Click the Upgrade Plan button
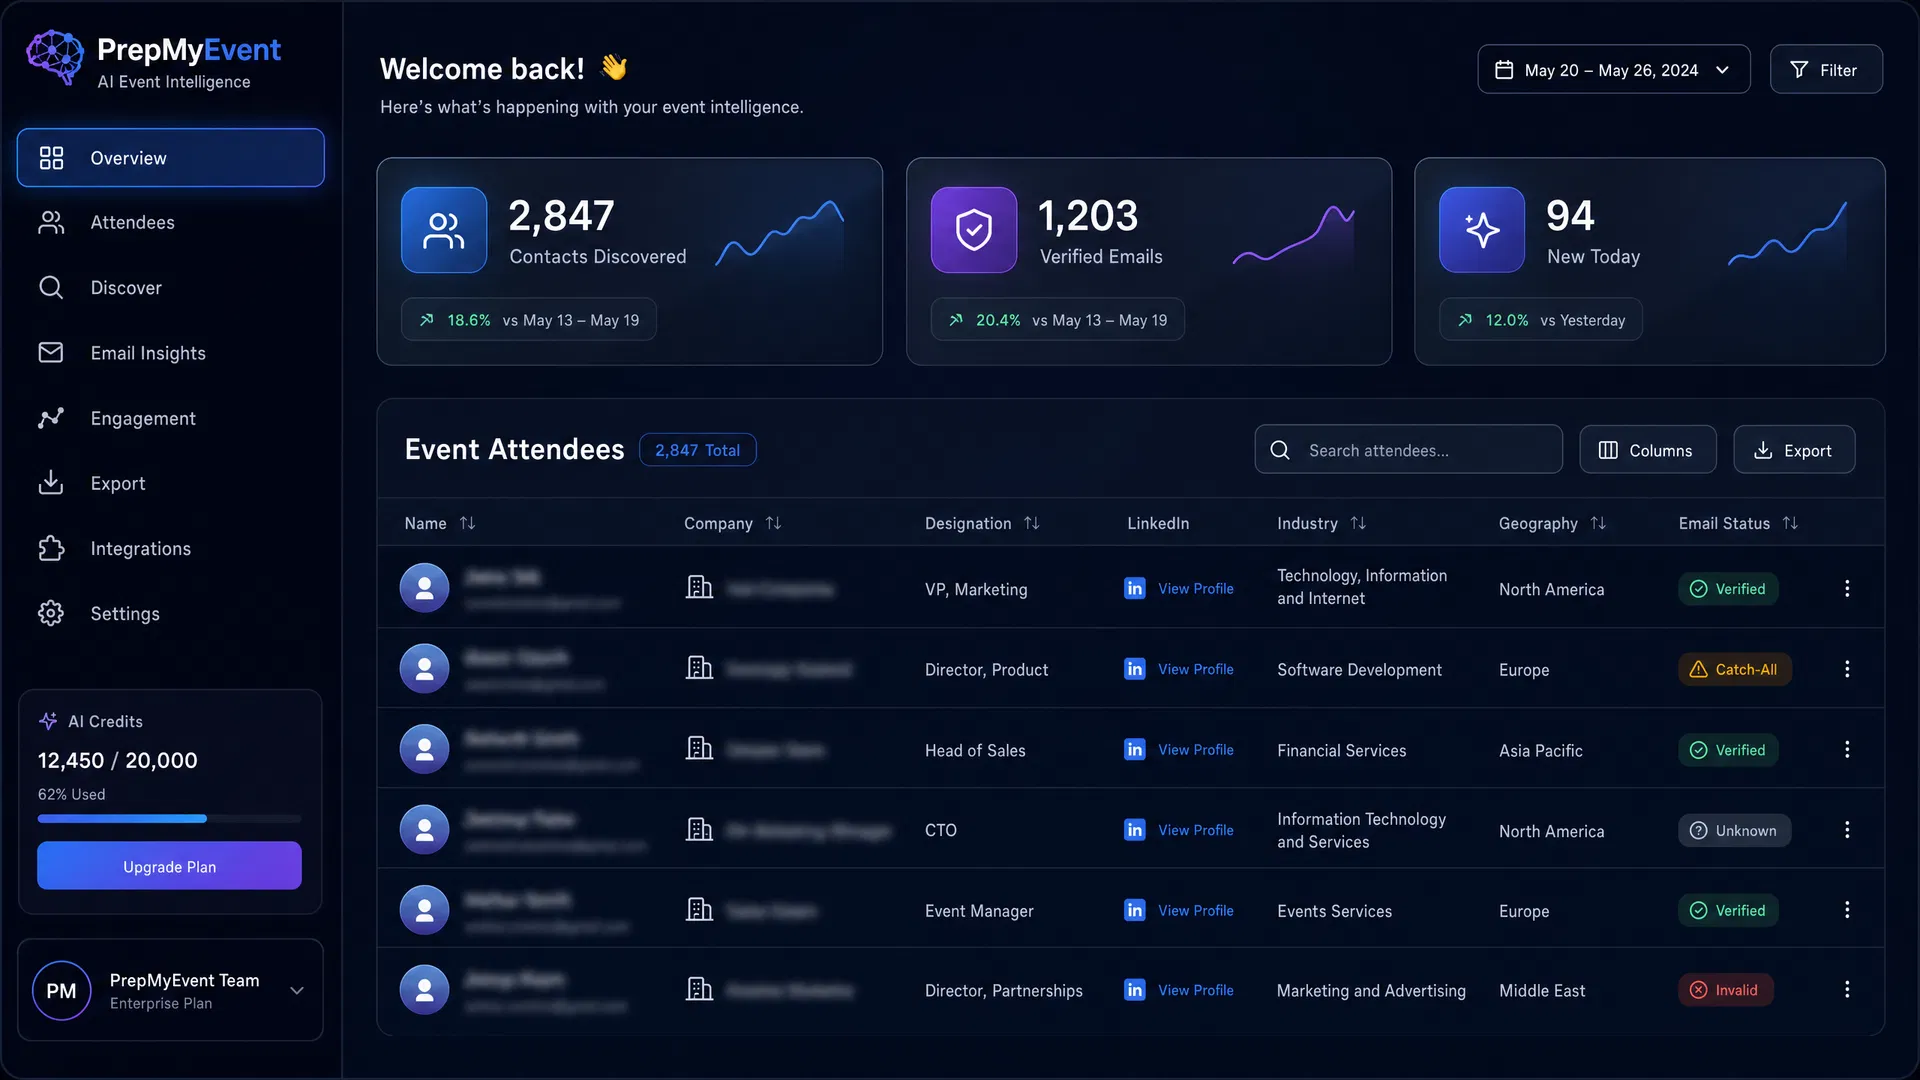 pos(169,866)
